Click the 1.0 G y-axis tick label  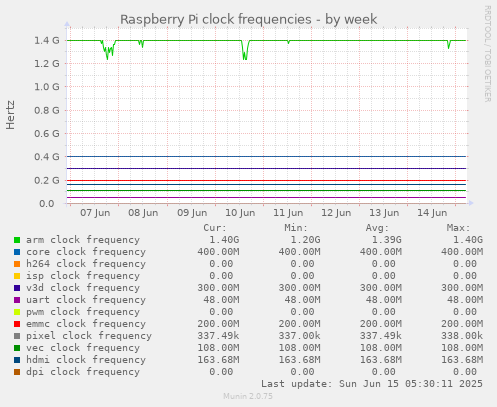47,87
